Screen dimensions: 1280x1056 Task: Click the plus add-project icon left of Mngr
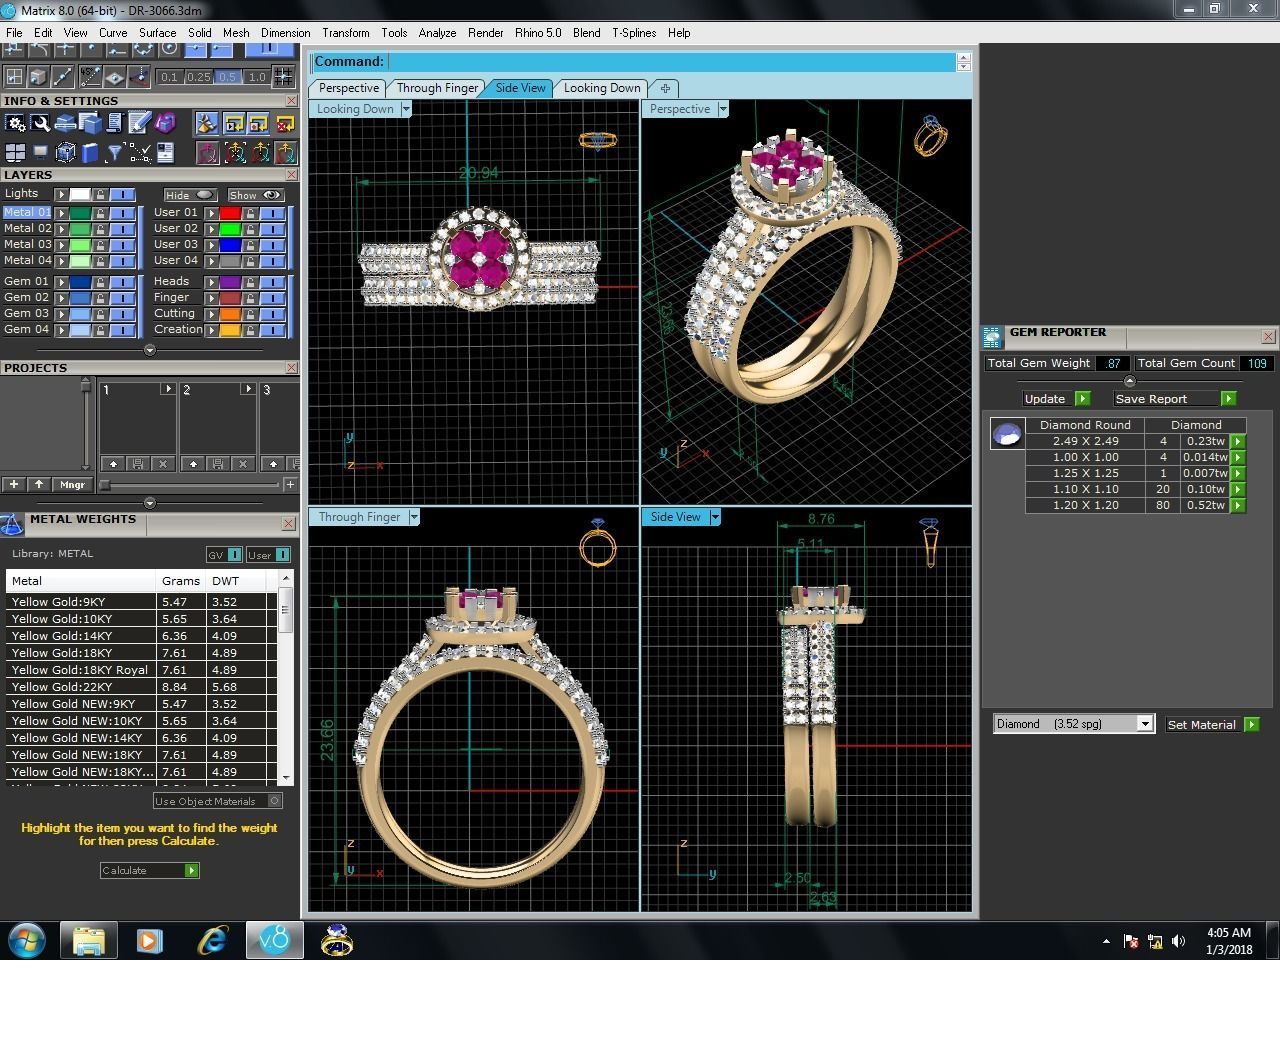[14, 484]
